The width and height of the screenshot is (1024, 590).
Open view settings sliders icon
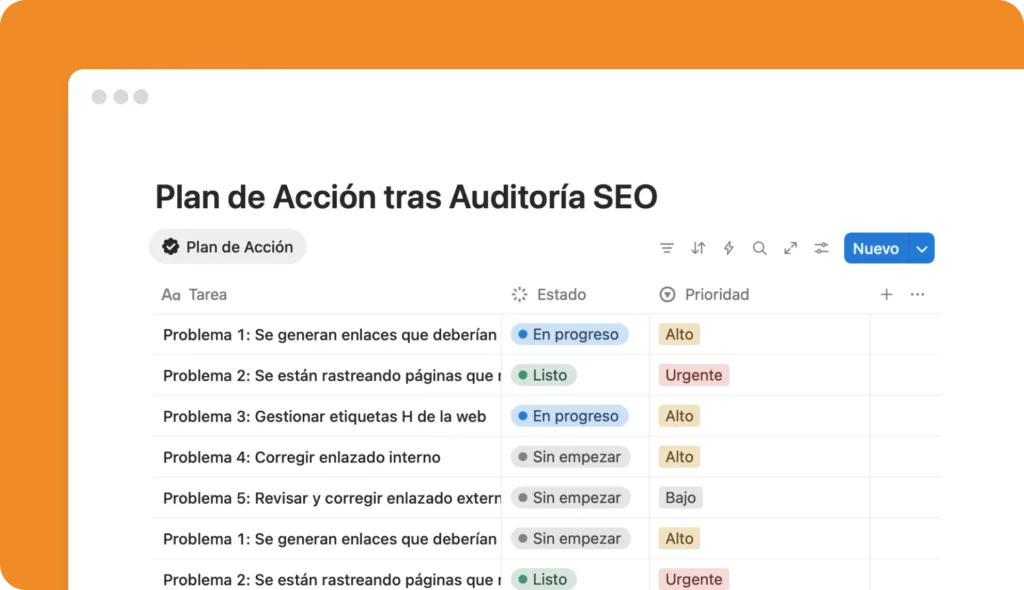click(821, 248)
